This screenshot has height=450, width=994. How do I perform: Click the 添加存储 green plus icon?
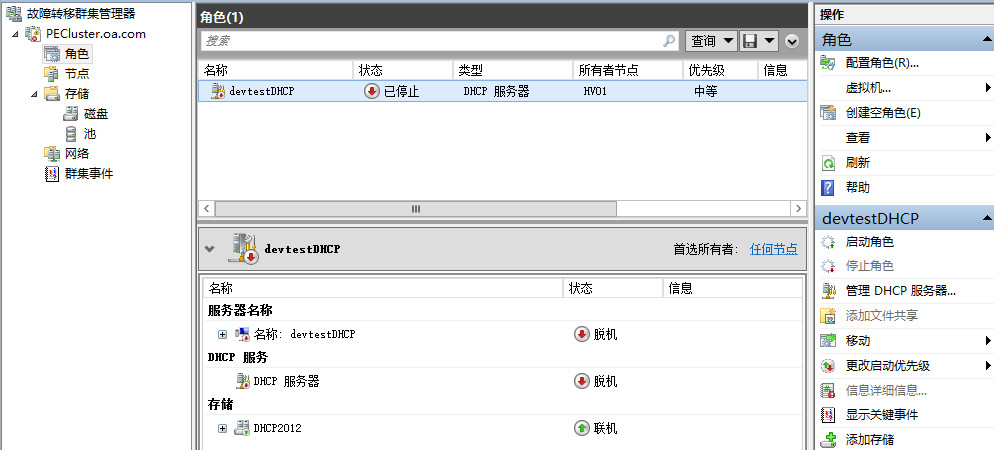[828, 439]
